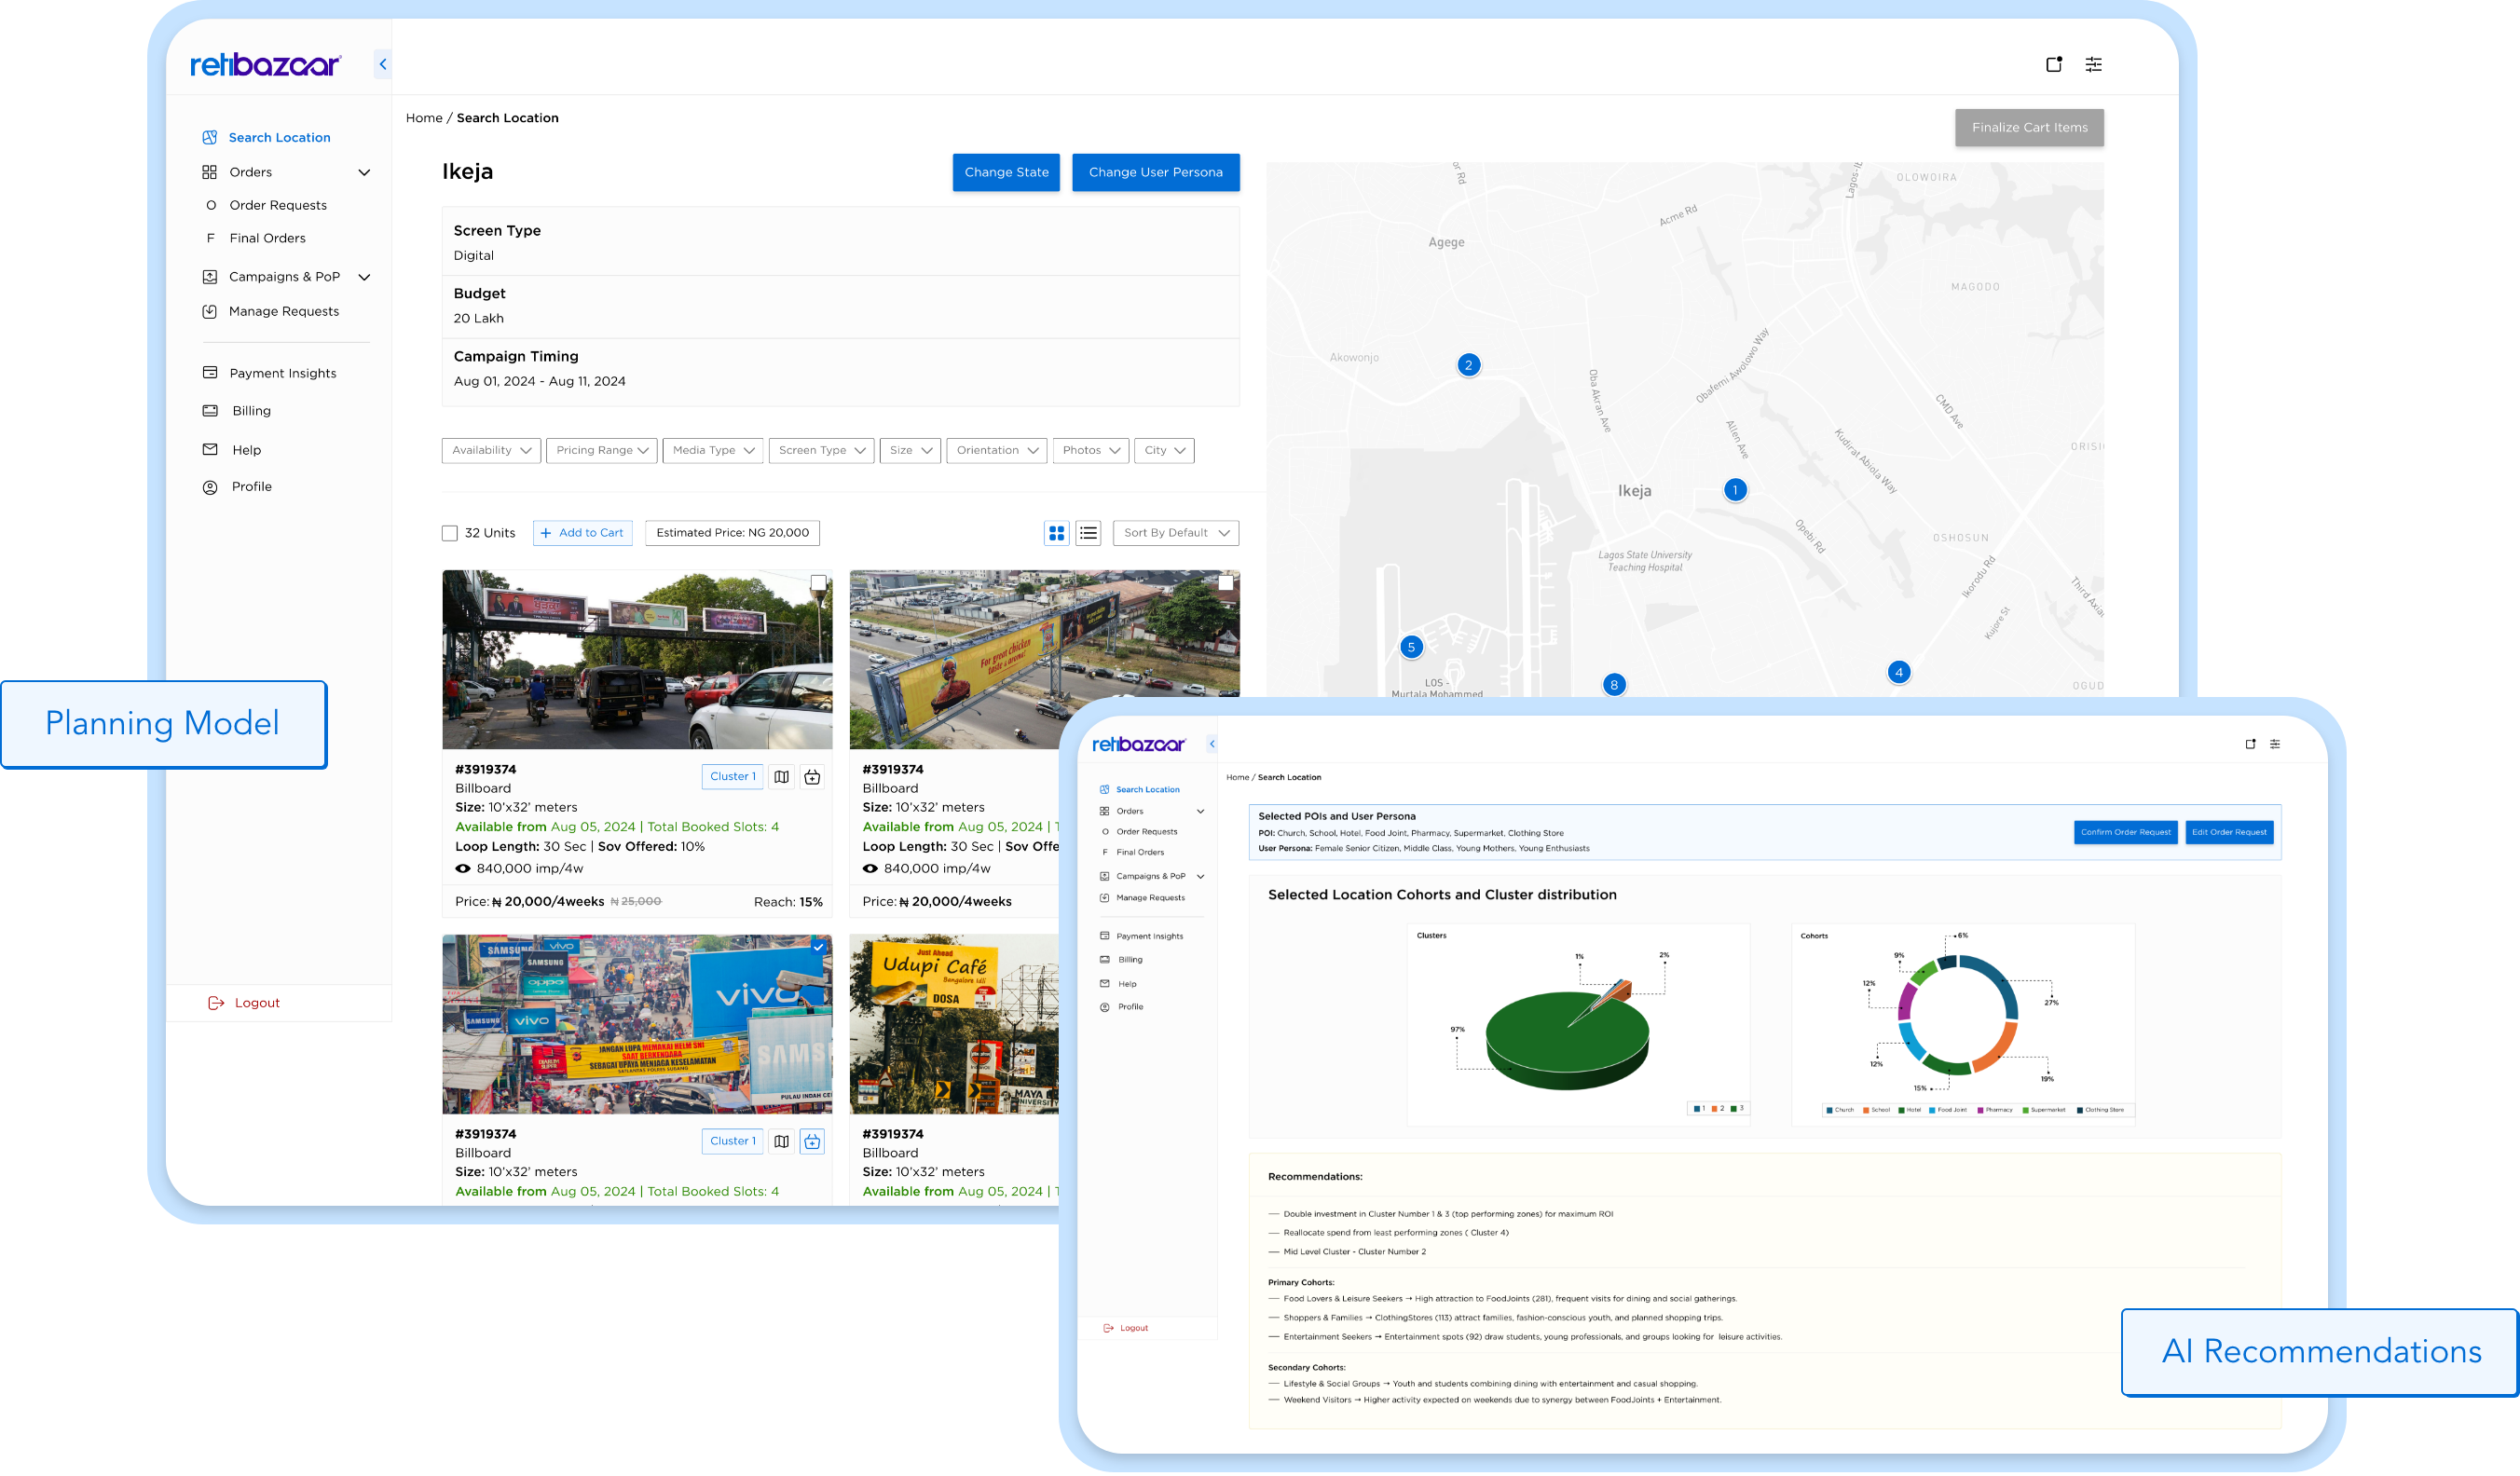Toggle the 32 Units select-all checkbox
2520x1476 pixels.
pyautogui.click(x=450, y=533)
